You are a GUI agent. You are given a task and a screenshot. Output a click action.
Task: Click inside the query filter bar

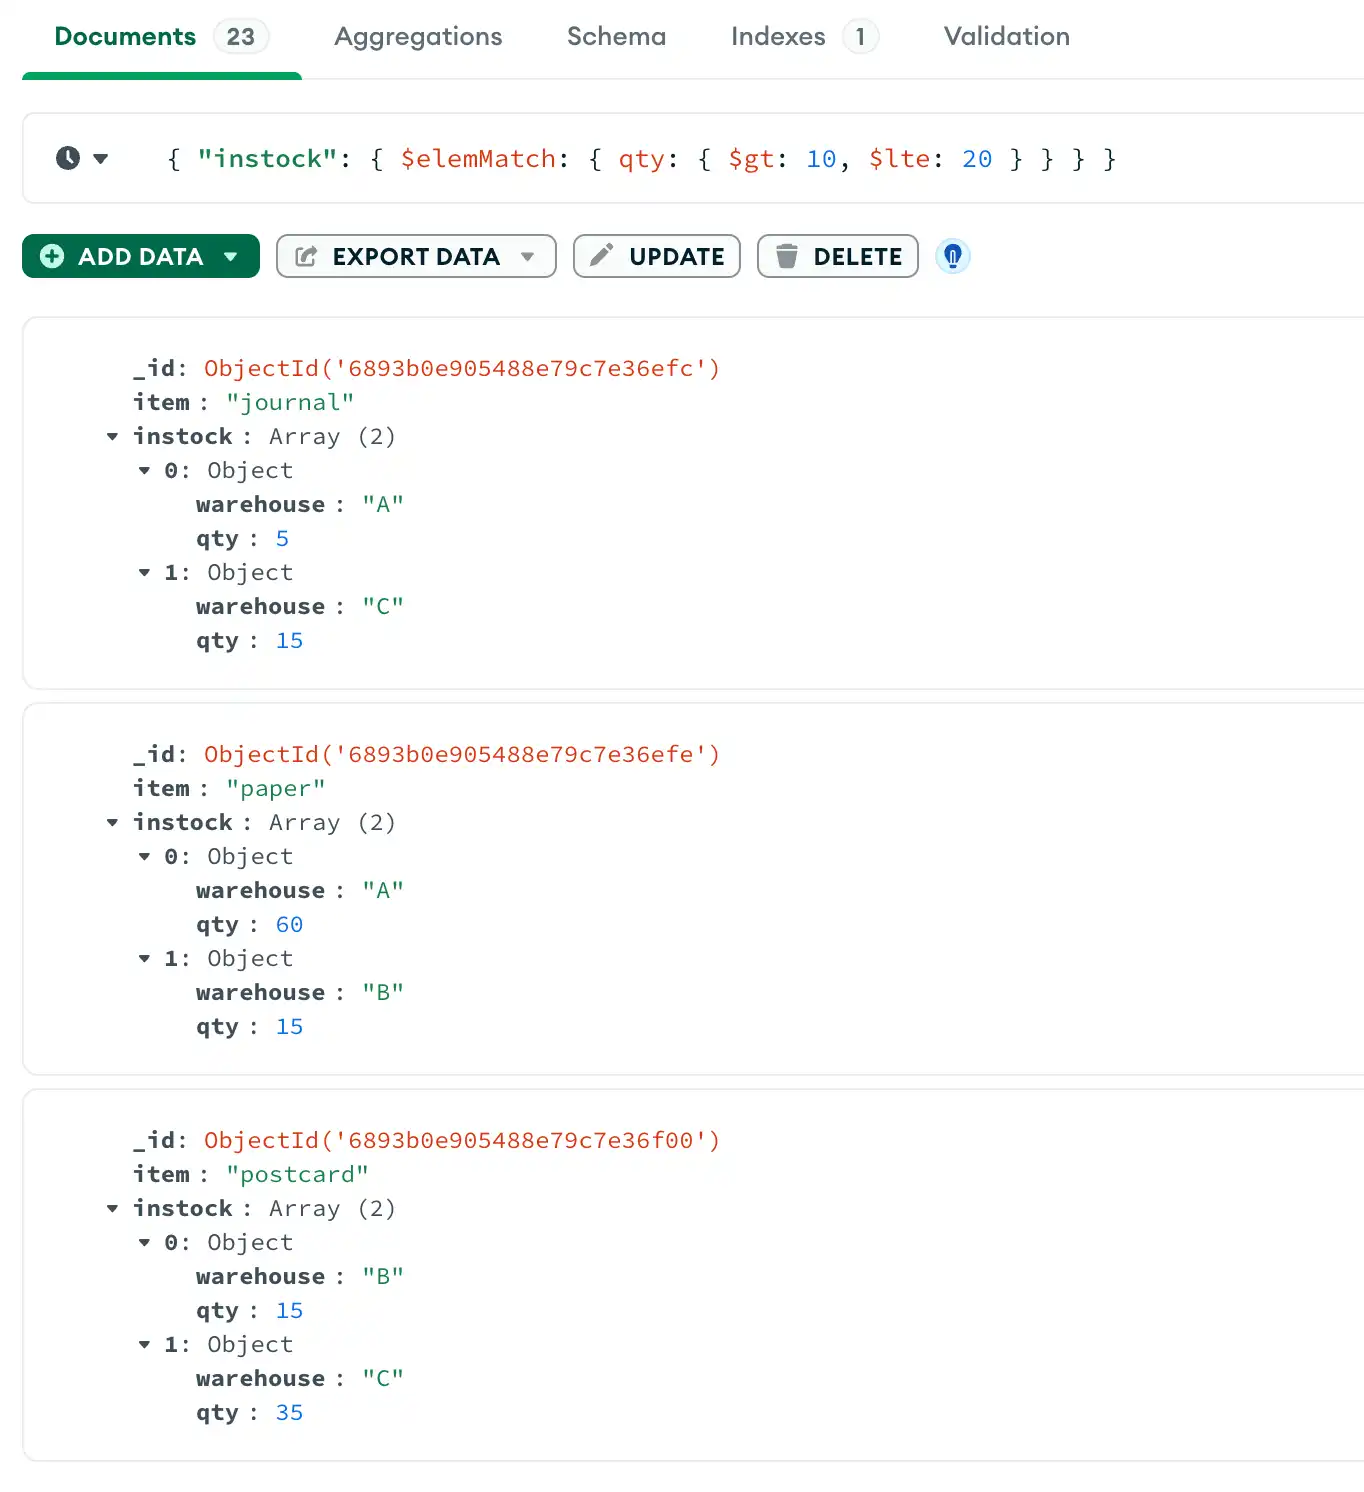click(x=640, y=158)
